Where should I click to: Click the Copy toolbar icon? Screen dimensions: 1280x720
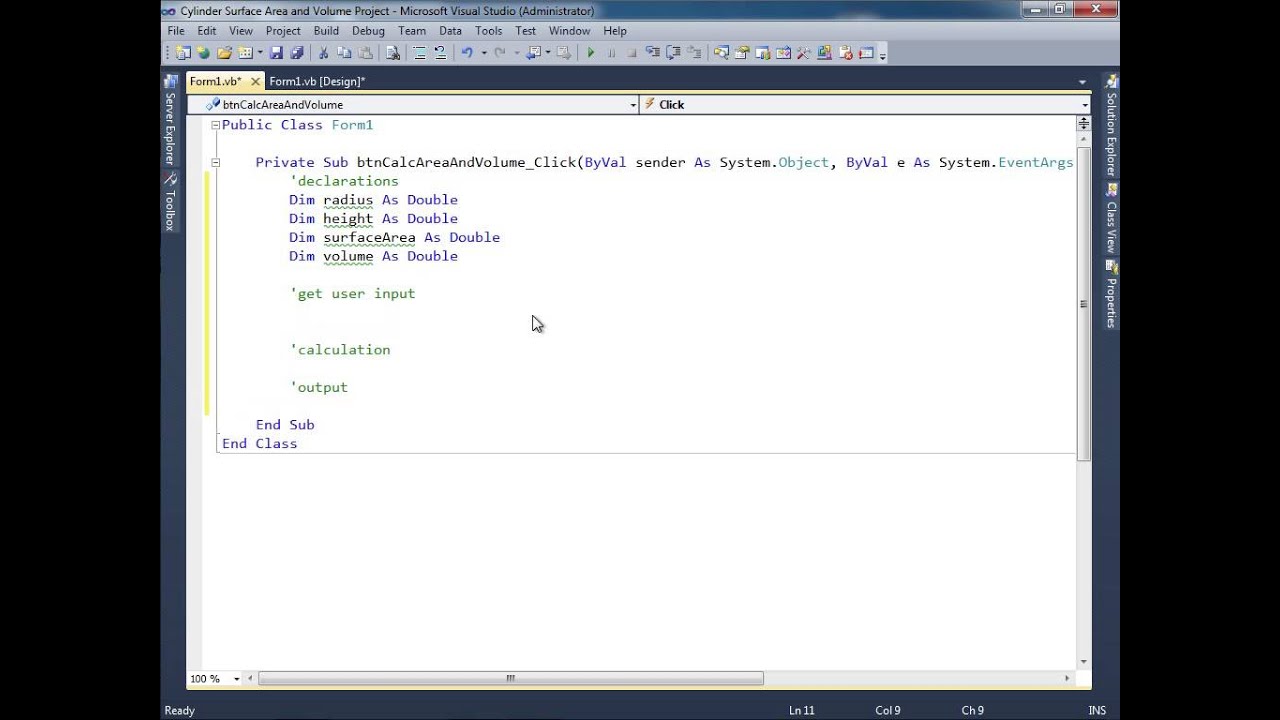(x=344, y=52)
